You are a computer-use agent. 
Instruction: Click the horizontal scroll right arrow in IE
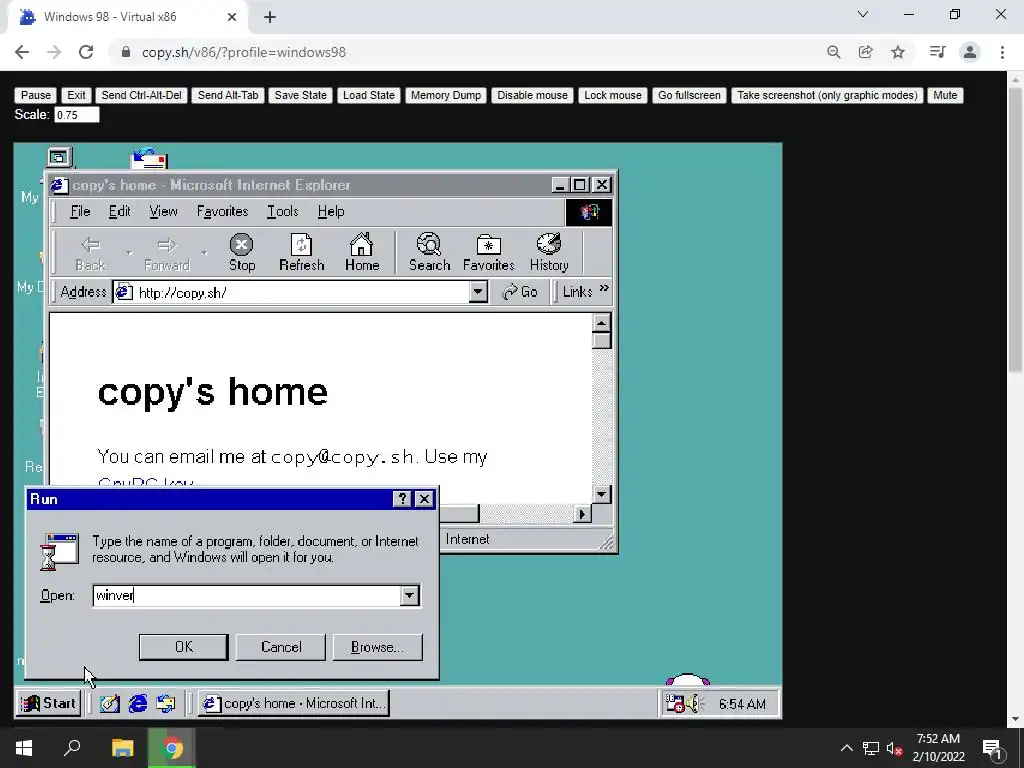click(582, 515)
